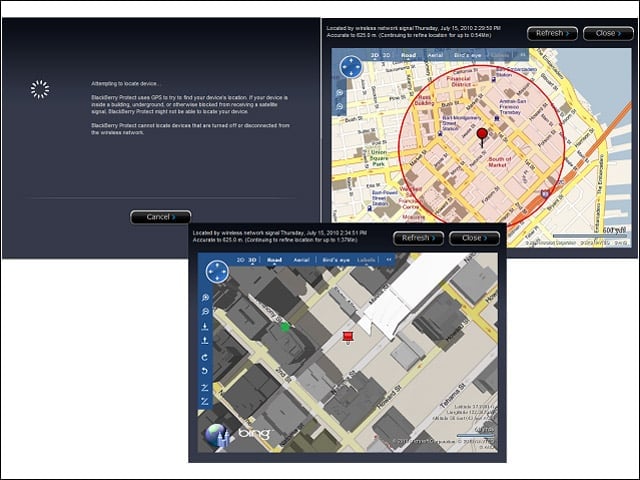Click upper Z-shaped icon in 3D sidebar
This screenshot has height=480, width=640.
[x=205, y=388]
